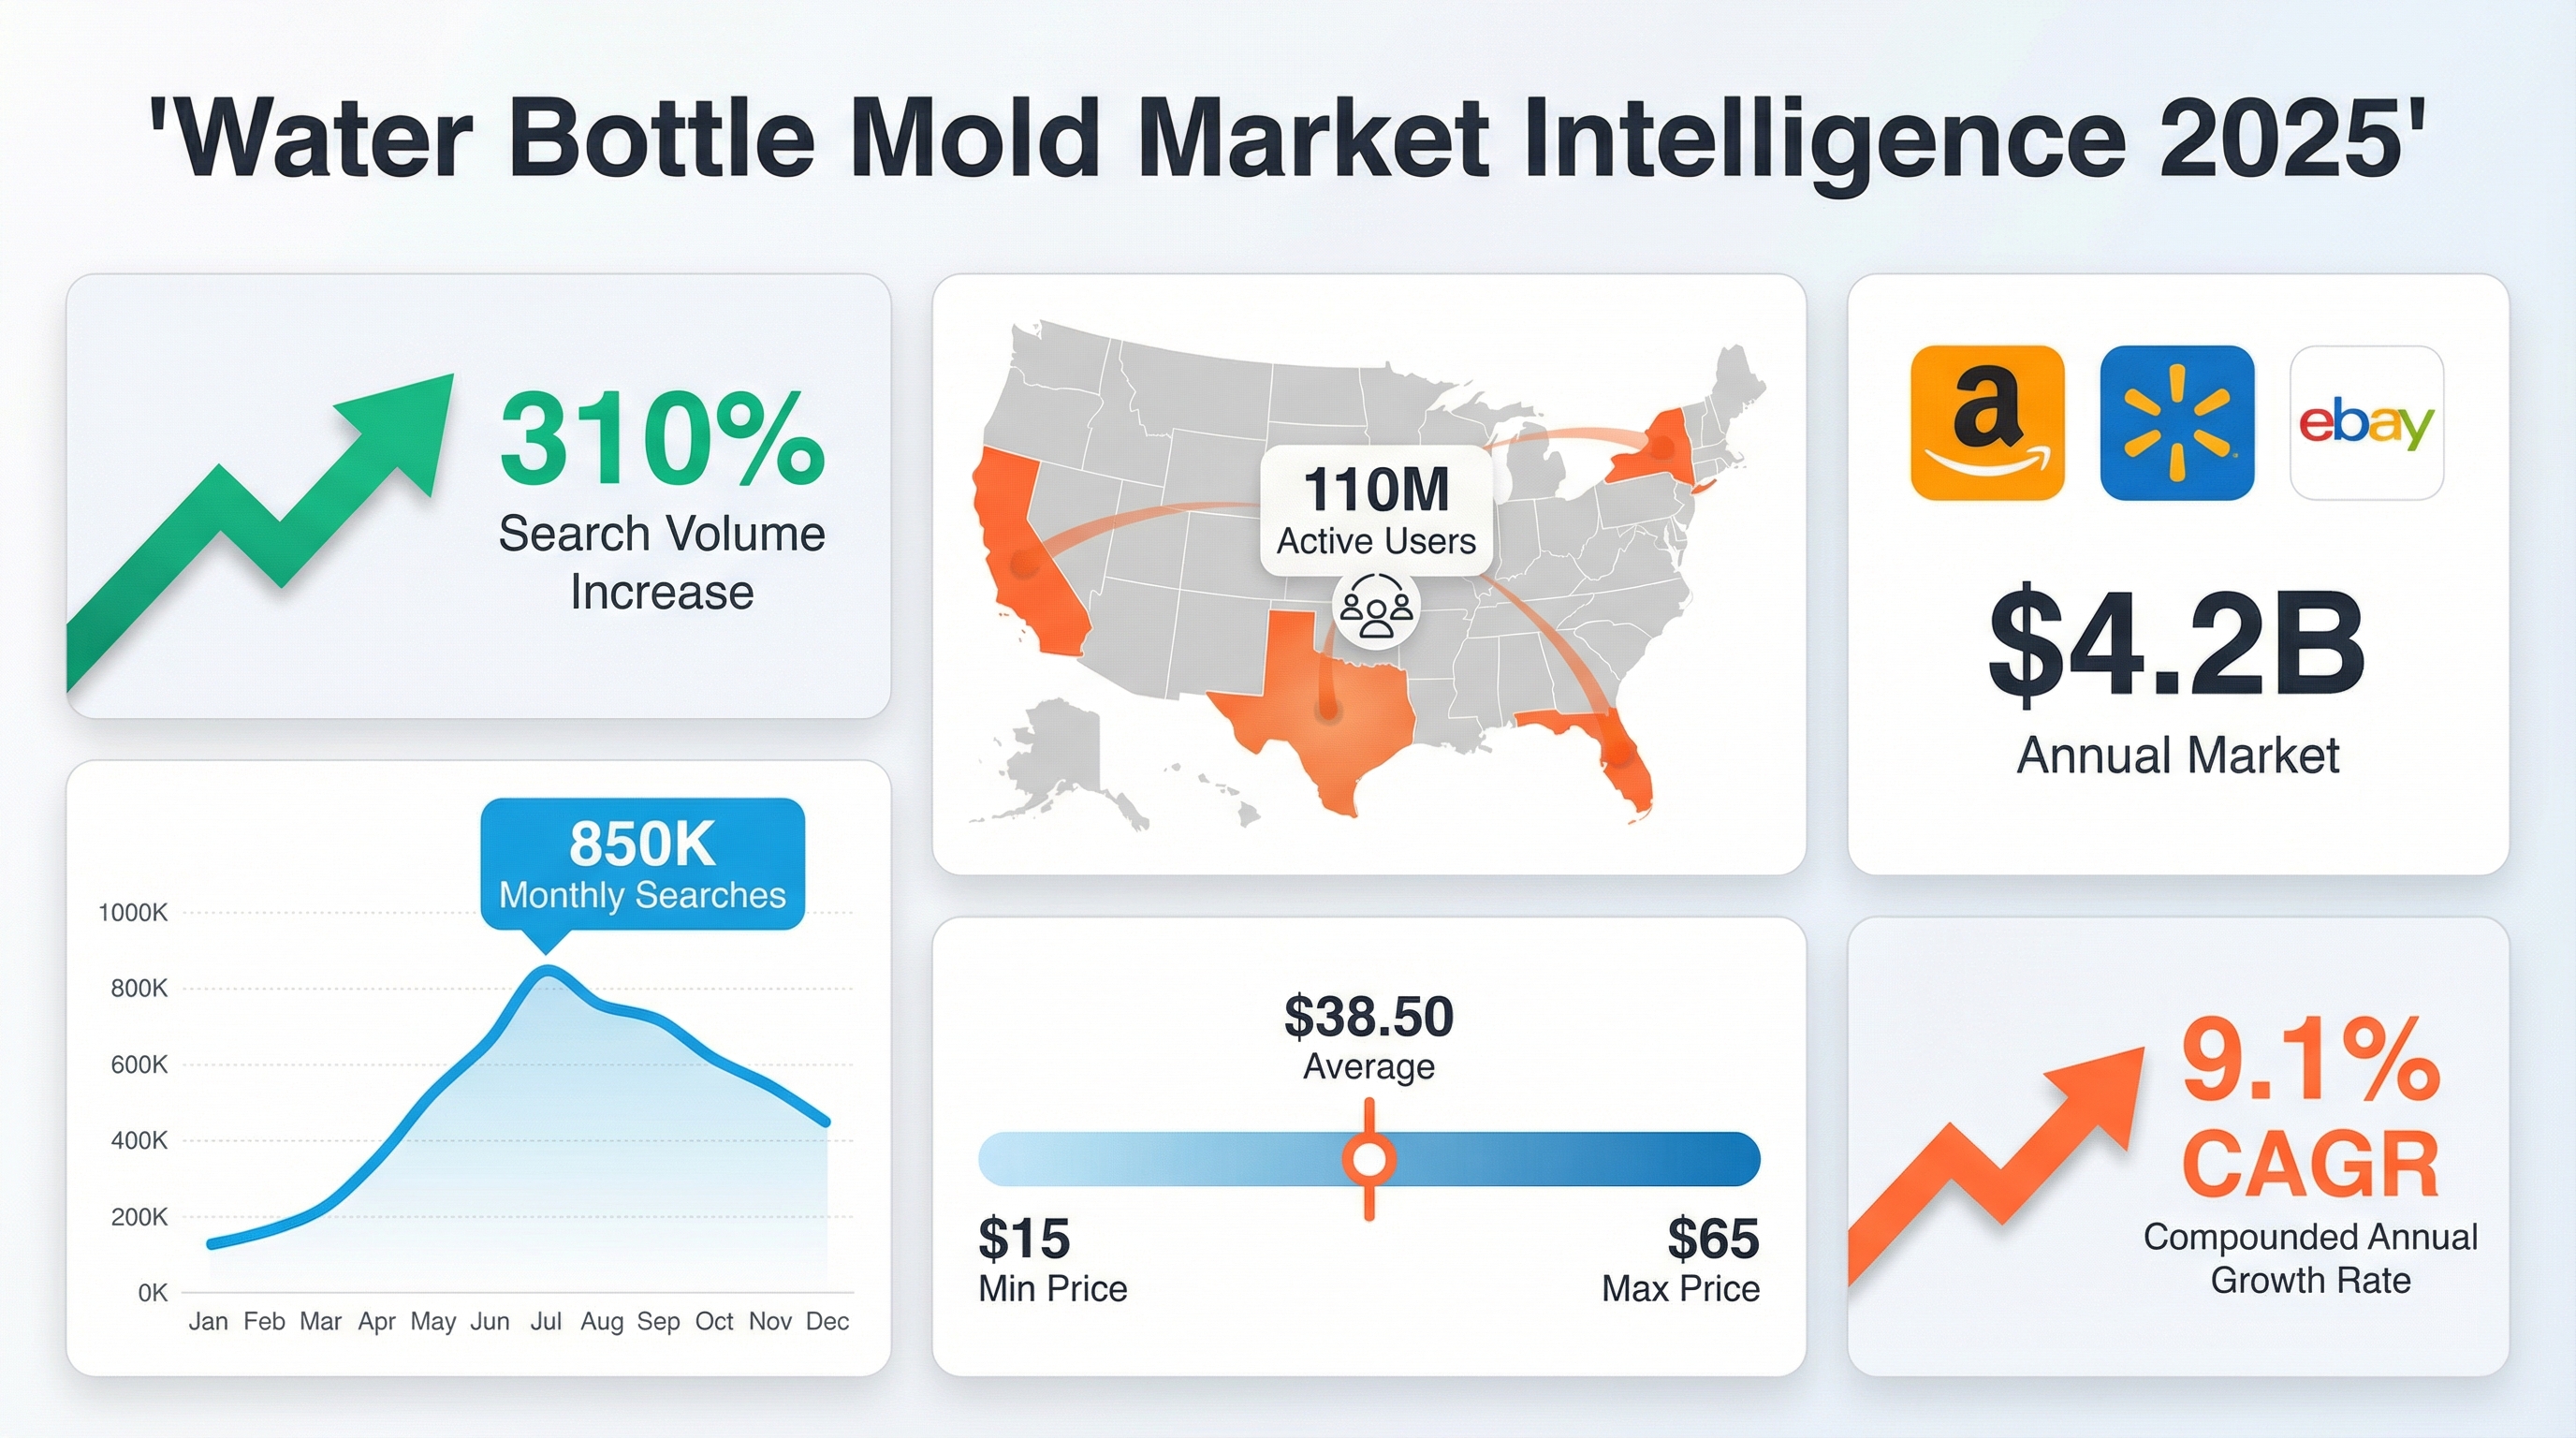
Task: Click the eBay logo icon
Action: (x=2366, y=423)
